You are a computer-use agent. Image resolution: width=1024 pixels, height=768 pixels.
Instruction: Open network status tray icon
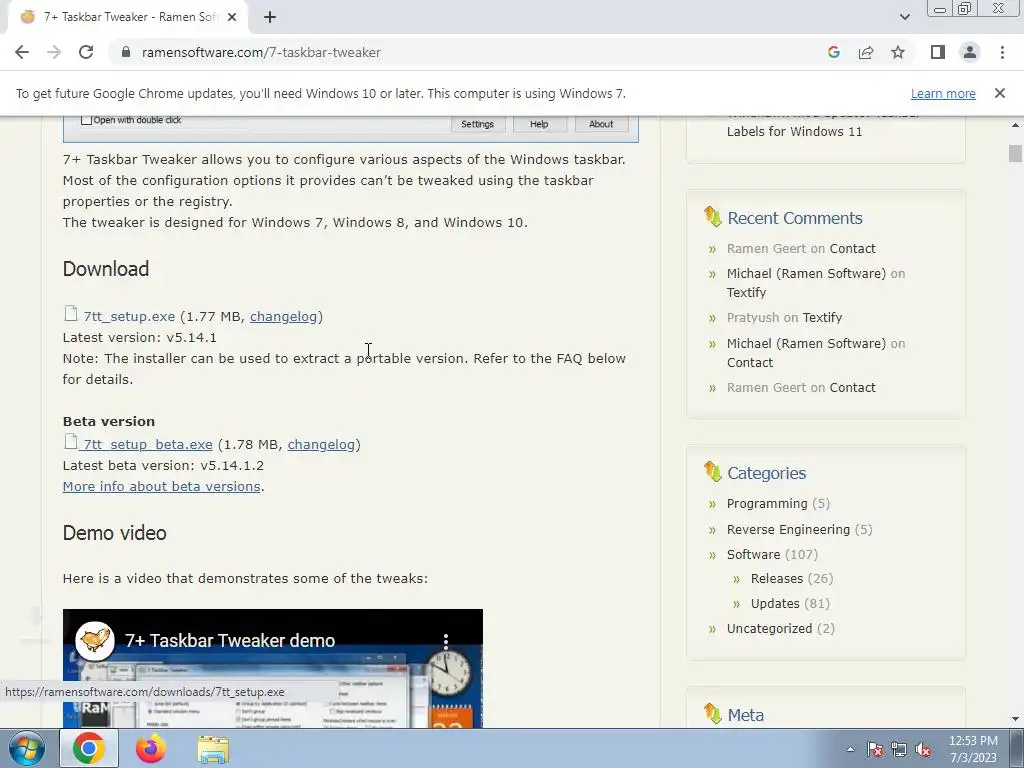tap(899, 750)
